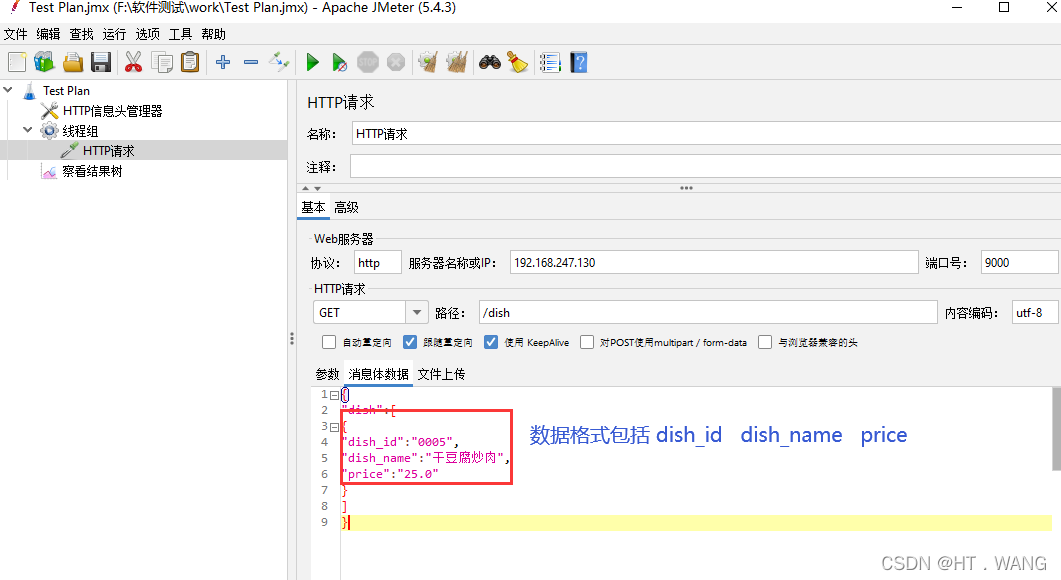Open the 编辑 menu
1061x580 pixels.
click(48, 34)
